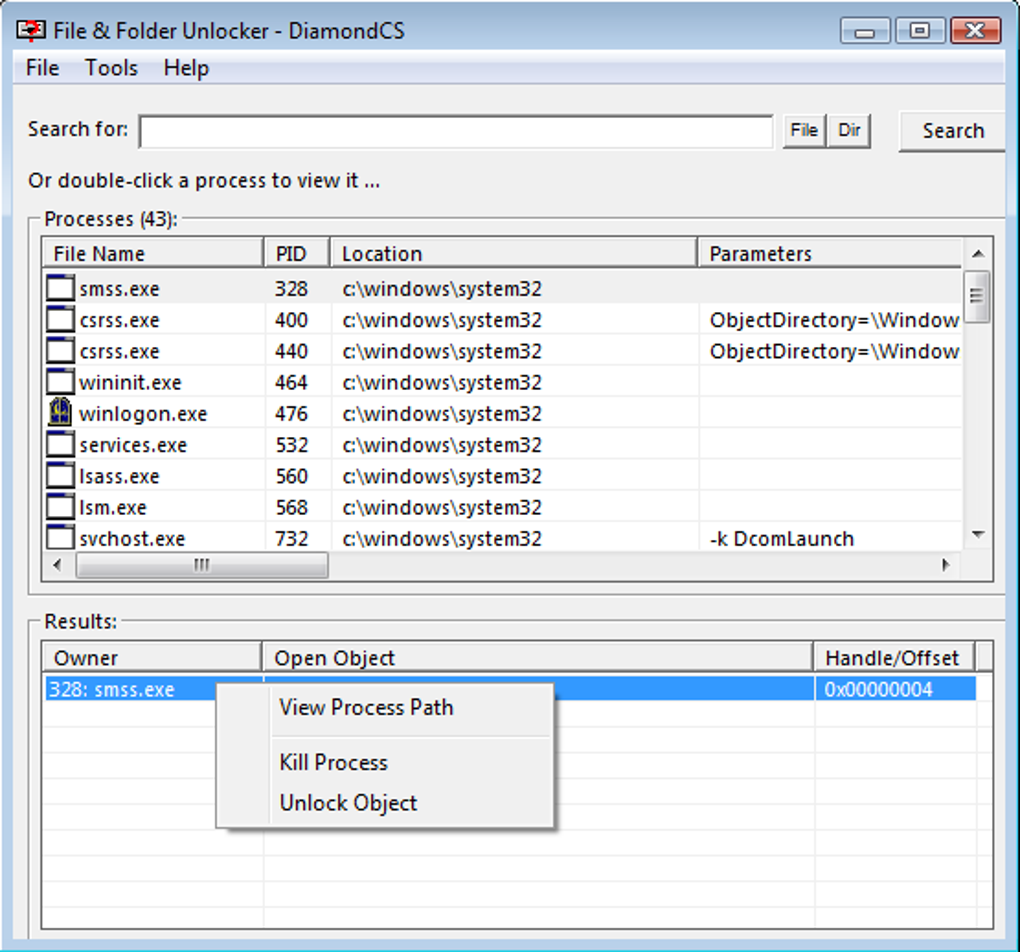Open the Help menu

[x=186, y=68]
